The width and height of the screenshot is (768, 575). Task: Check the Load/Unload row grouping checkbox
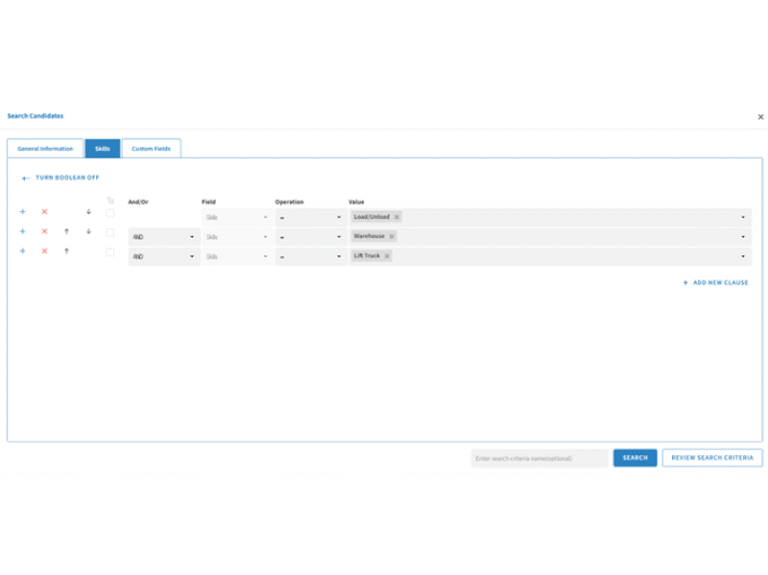click(x=110, y=213)
